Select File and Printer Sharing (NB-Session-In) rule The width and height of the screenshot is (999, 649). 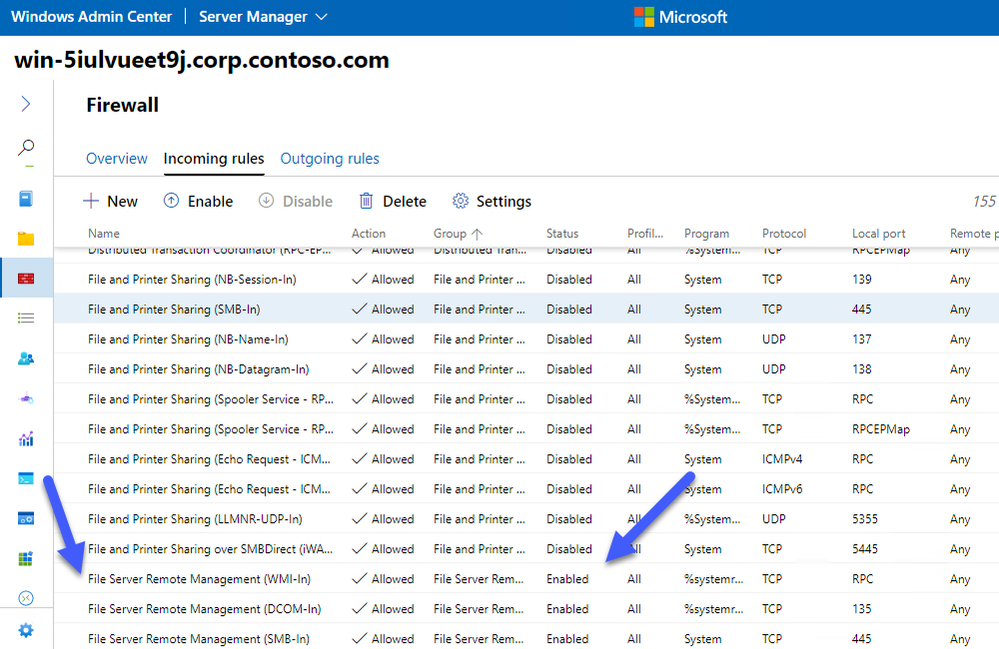(526, 279)
